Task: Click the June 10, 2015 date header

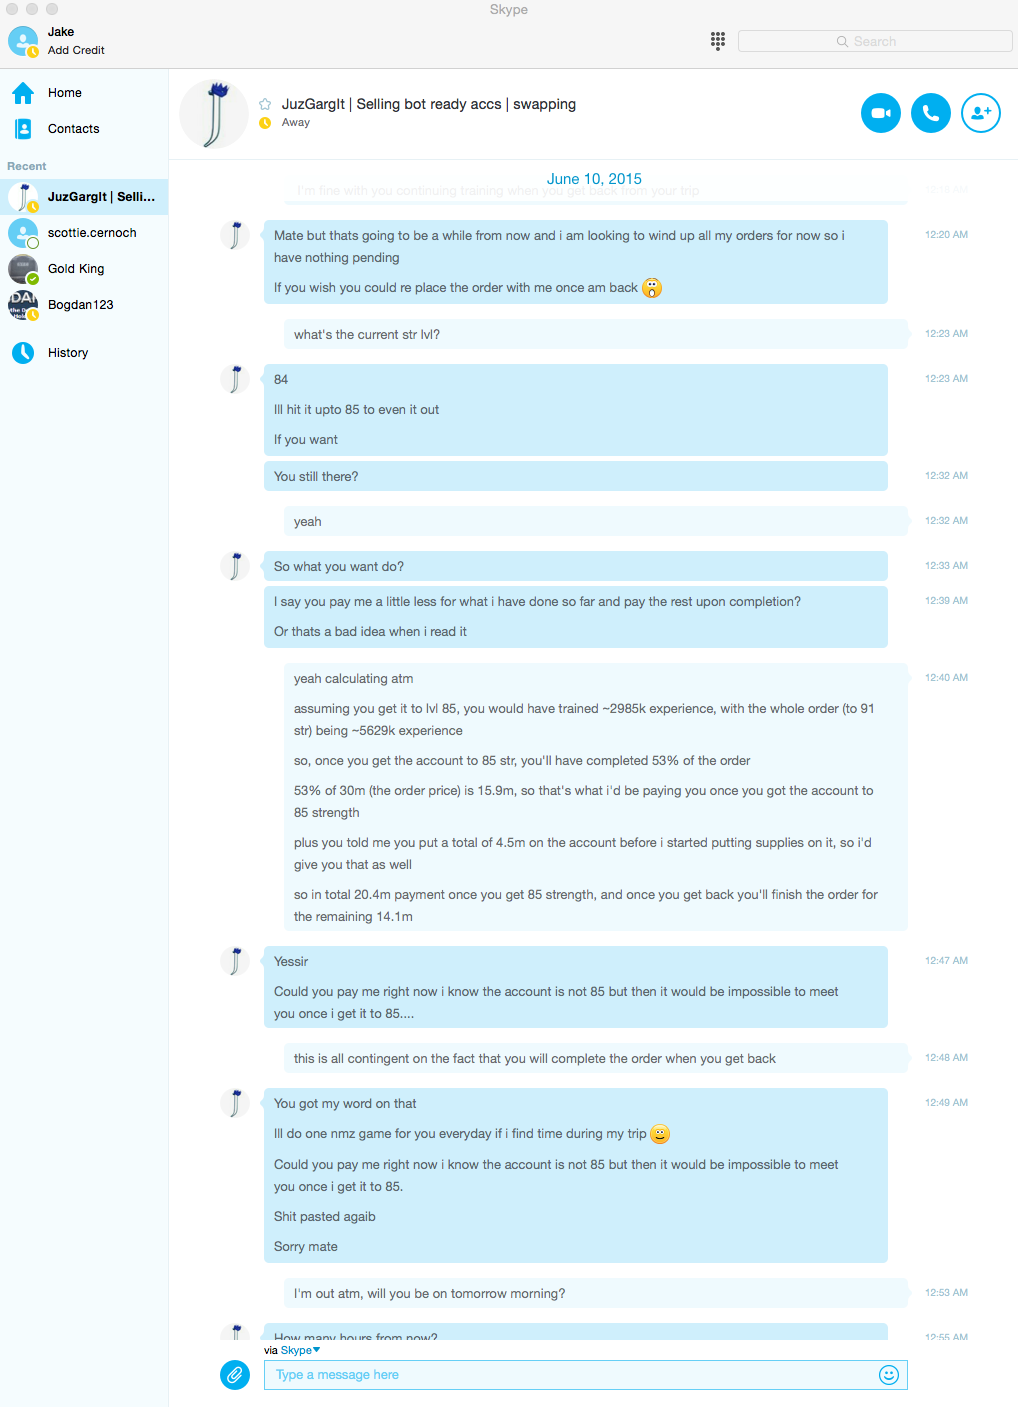Action: point(594,179)
